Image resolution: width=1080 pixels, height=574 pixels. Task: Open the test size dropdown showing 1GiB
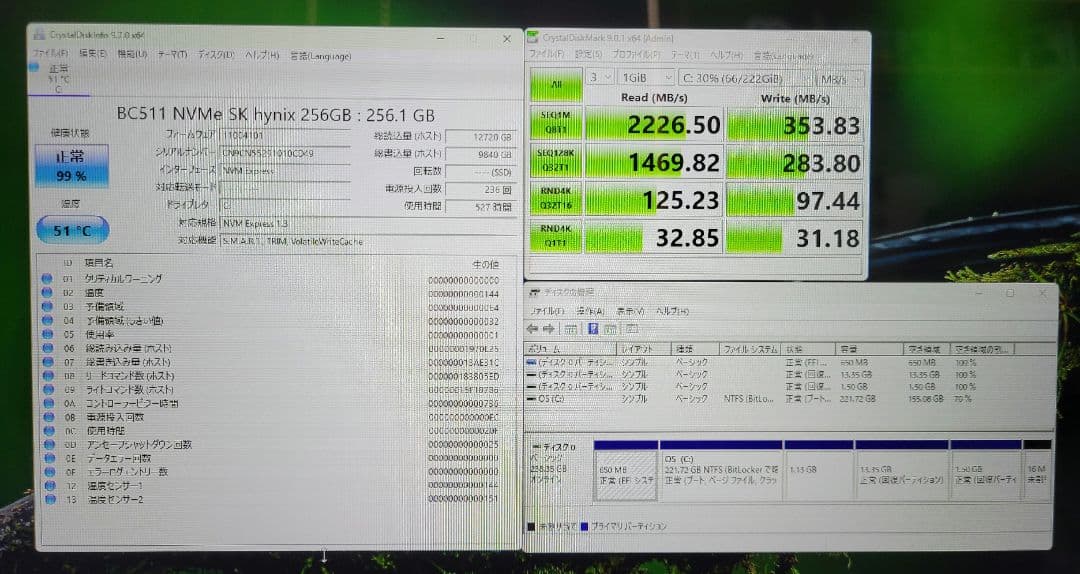coord(645,78)
